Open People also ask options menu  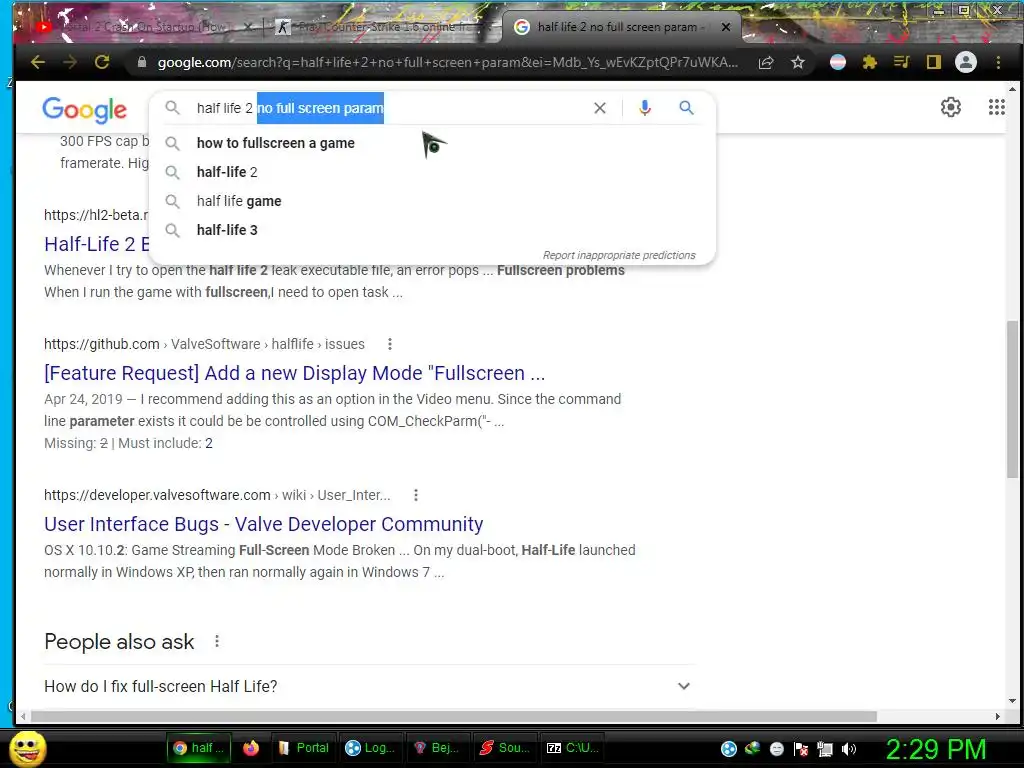tap(217, 641)
